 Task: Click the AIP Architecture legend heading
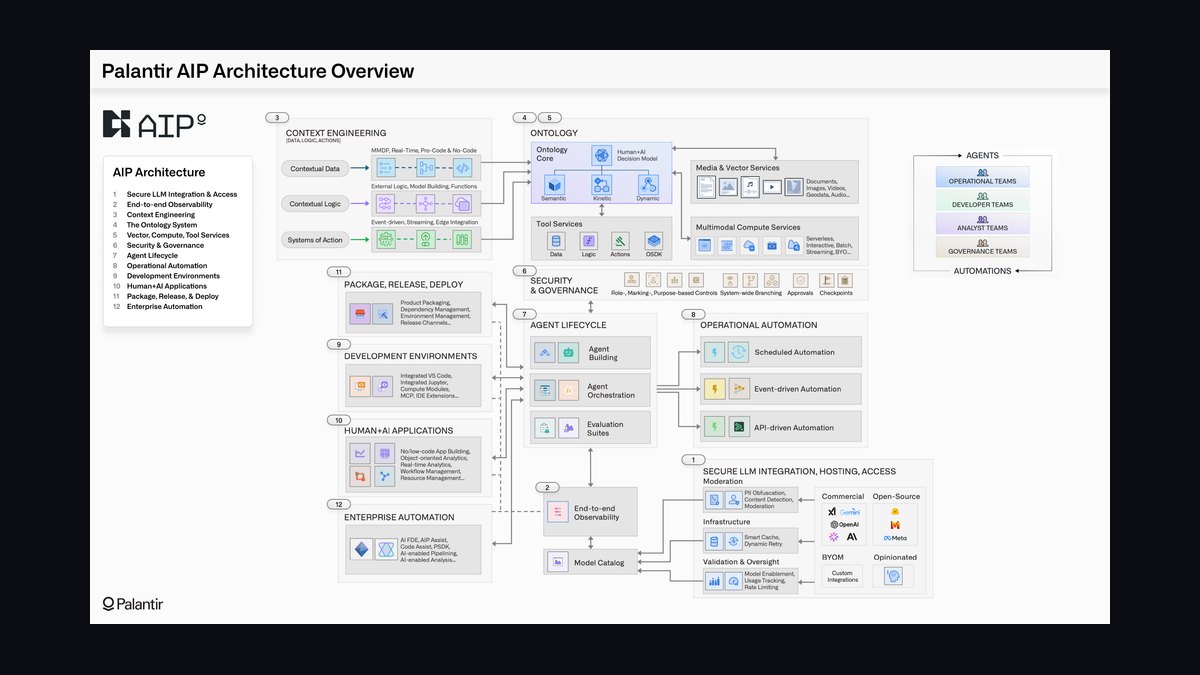tap(159, 172)
